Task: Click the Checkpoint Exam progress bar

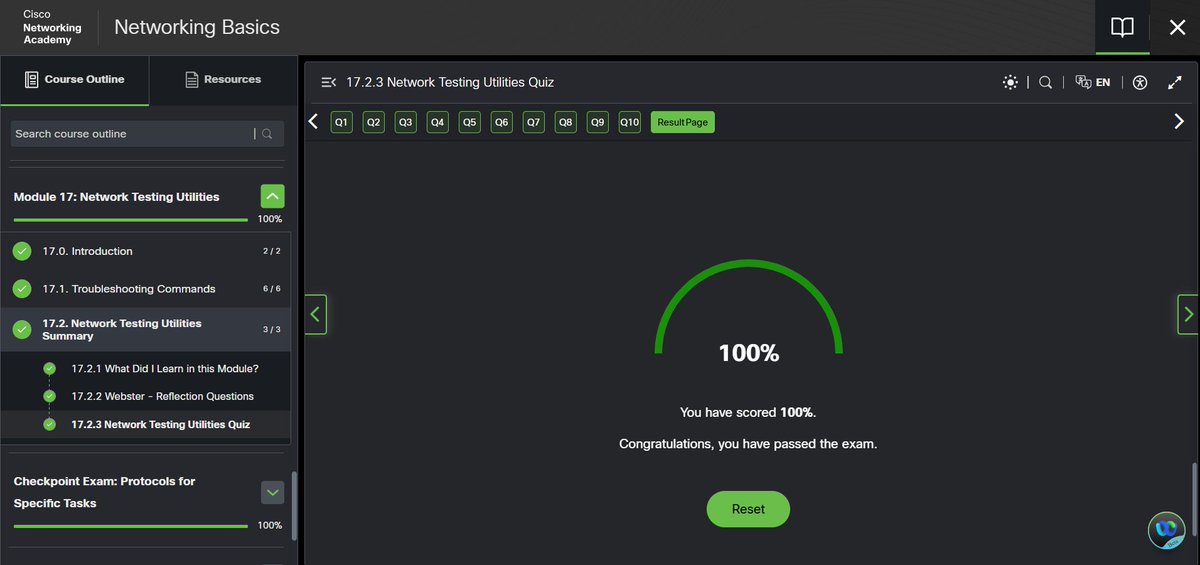Action: coord(130,525)
